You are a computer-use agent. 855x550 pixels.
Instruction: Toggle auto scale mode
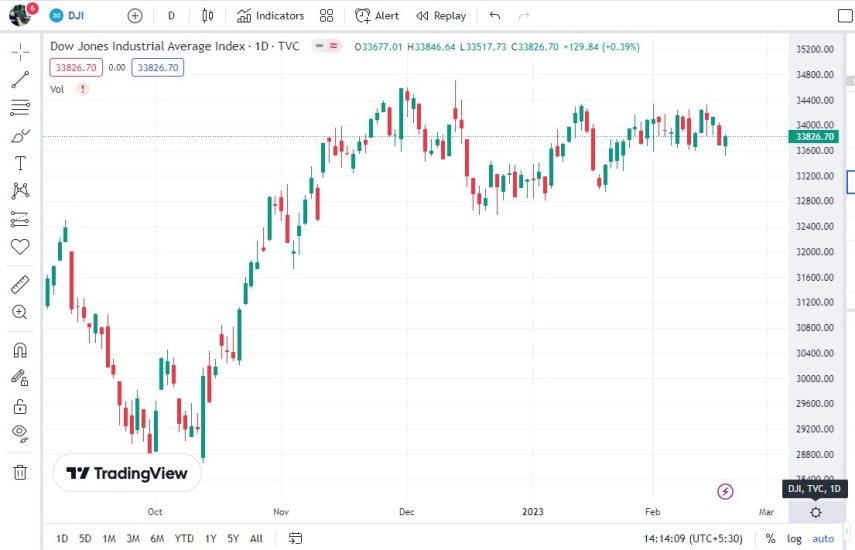click(823, 539)
